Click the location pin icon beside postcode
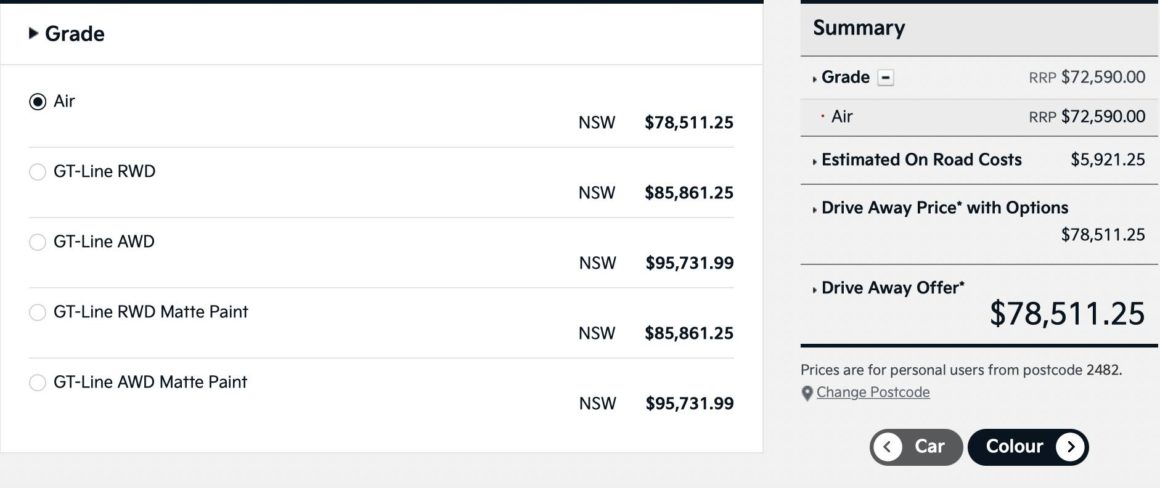The image size is (1160, 488). pos(807,393)
